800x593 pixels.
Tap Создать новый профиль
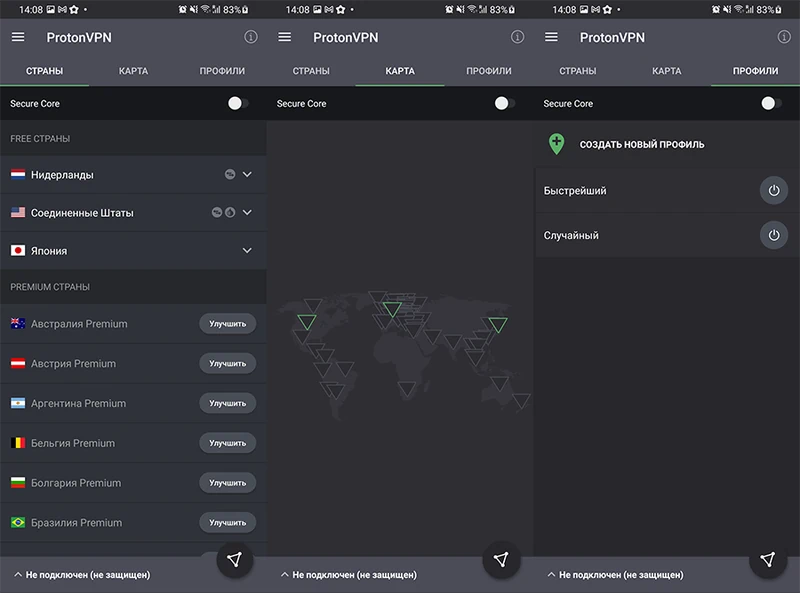pos(640,143)
